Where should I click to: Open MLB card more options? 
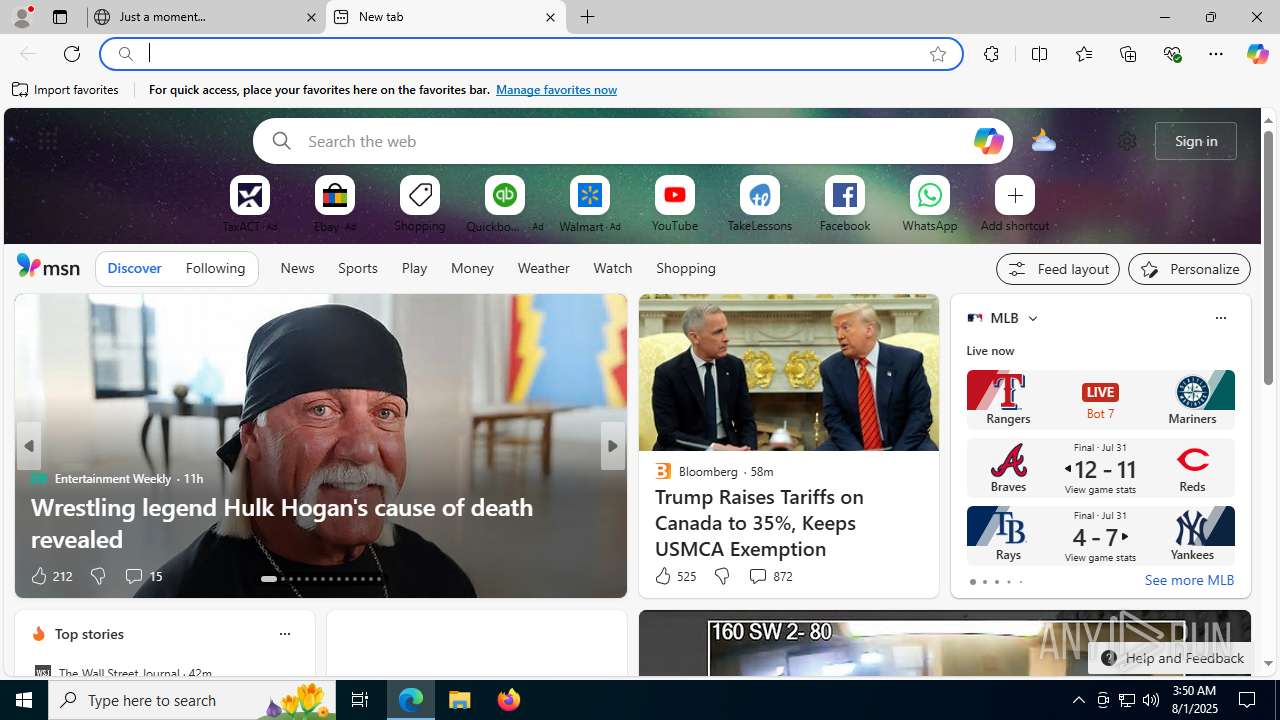tap(1220, 318)
